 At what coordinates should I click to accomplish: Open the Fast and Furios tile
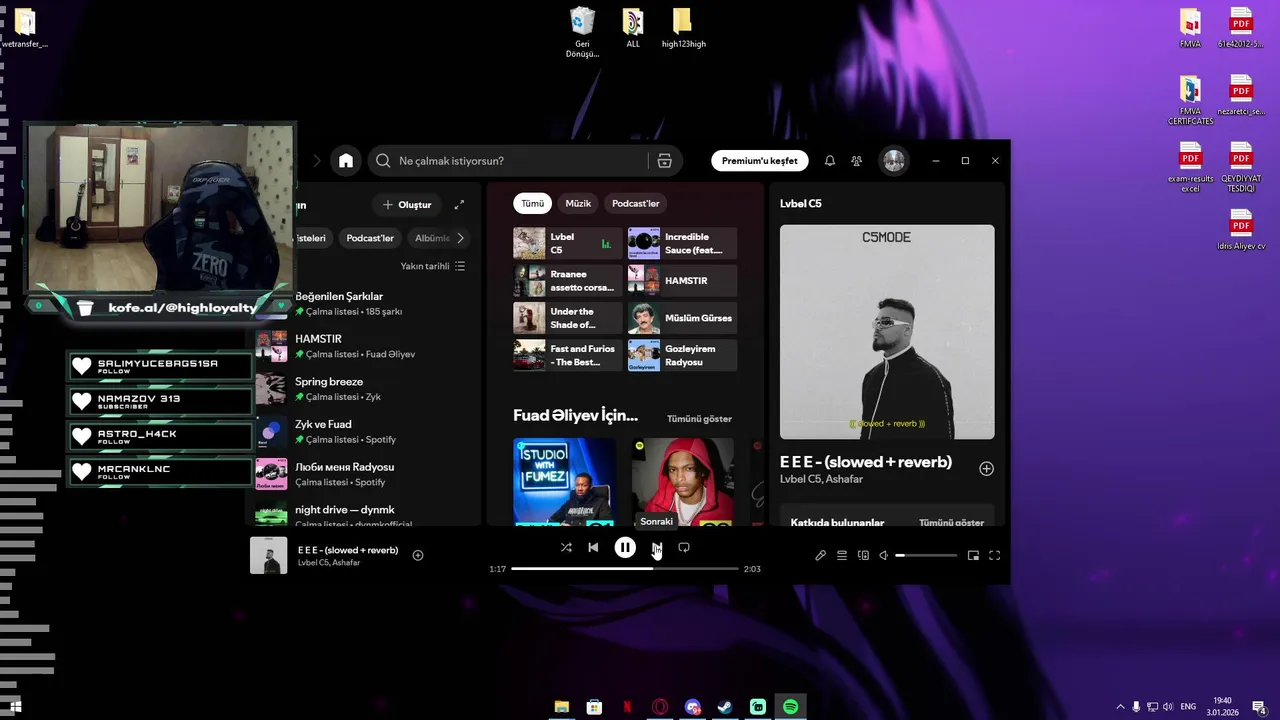pyautogui.click(x=568, y=355)
